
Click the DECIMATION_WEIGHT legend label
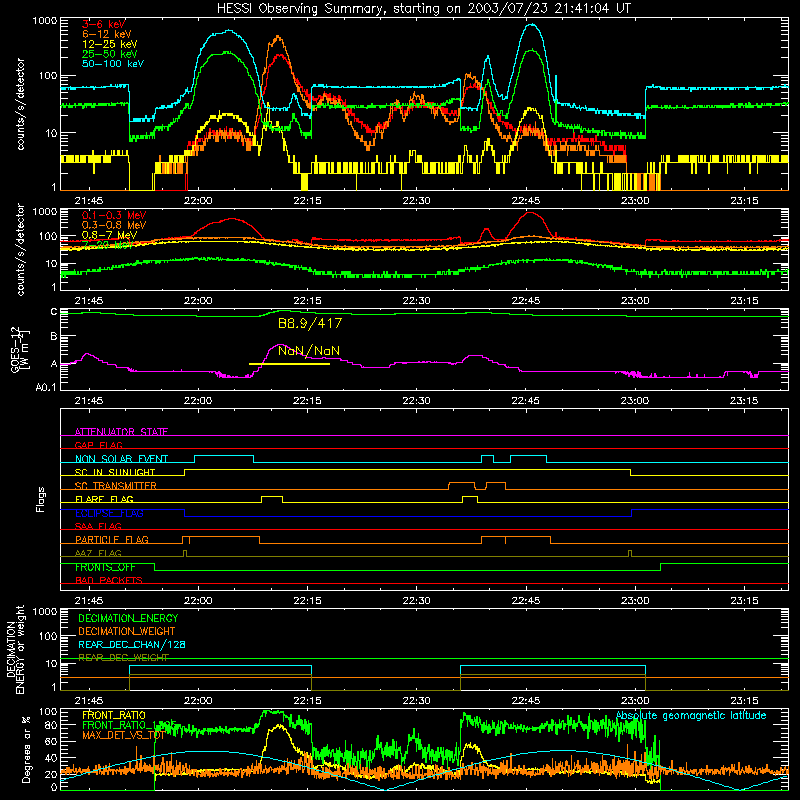click(127, 631)
